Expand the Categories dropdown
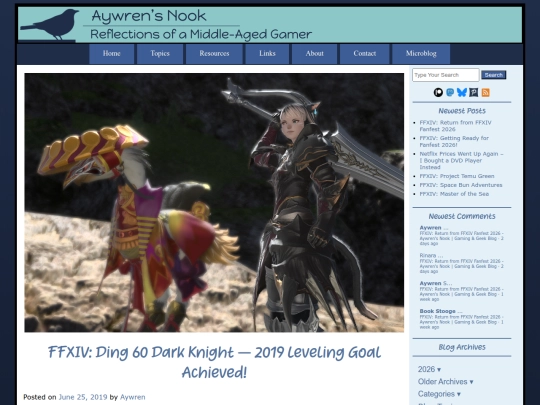Viewport: 540px width, 405px height. (x=439, y=394)
